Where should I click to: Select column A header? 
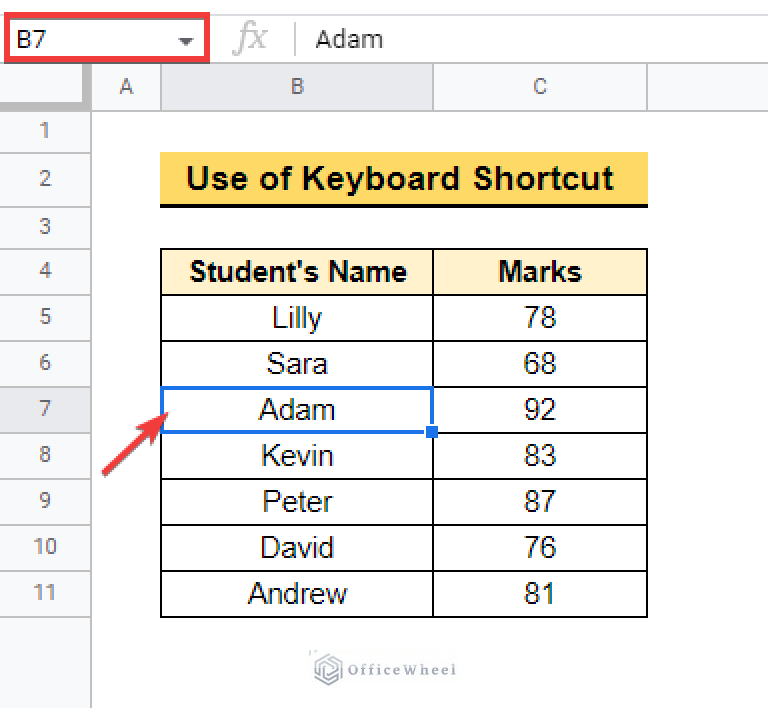(x=126, y=87)
